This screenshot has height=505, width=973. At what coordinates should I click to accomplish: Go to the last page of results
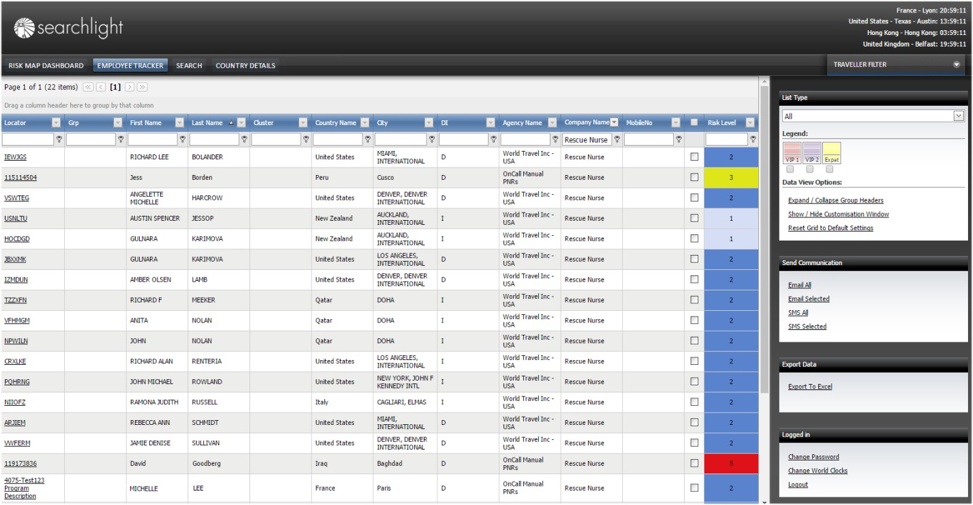[x=142, y=88]
